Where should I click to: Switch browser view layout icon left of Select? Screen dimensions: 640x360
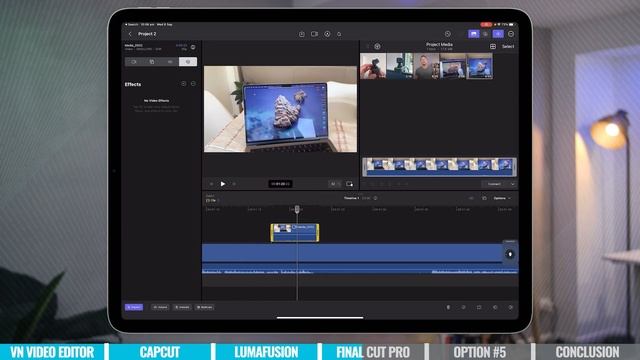click(x=493, y=47)
